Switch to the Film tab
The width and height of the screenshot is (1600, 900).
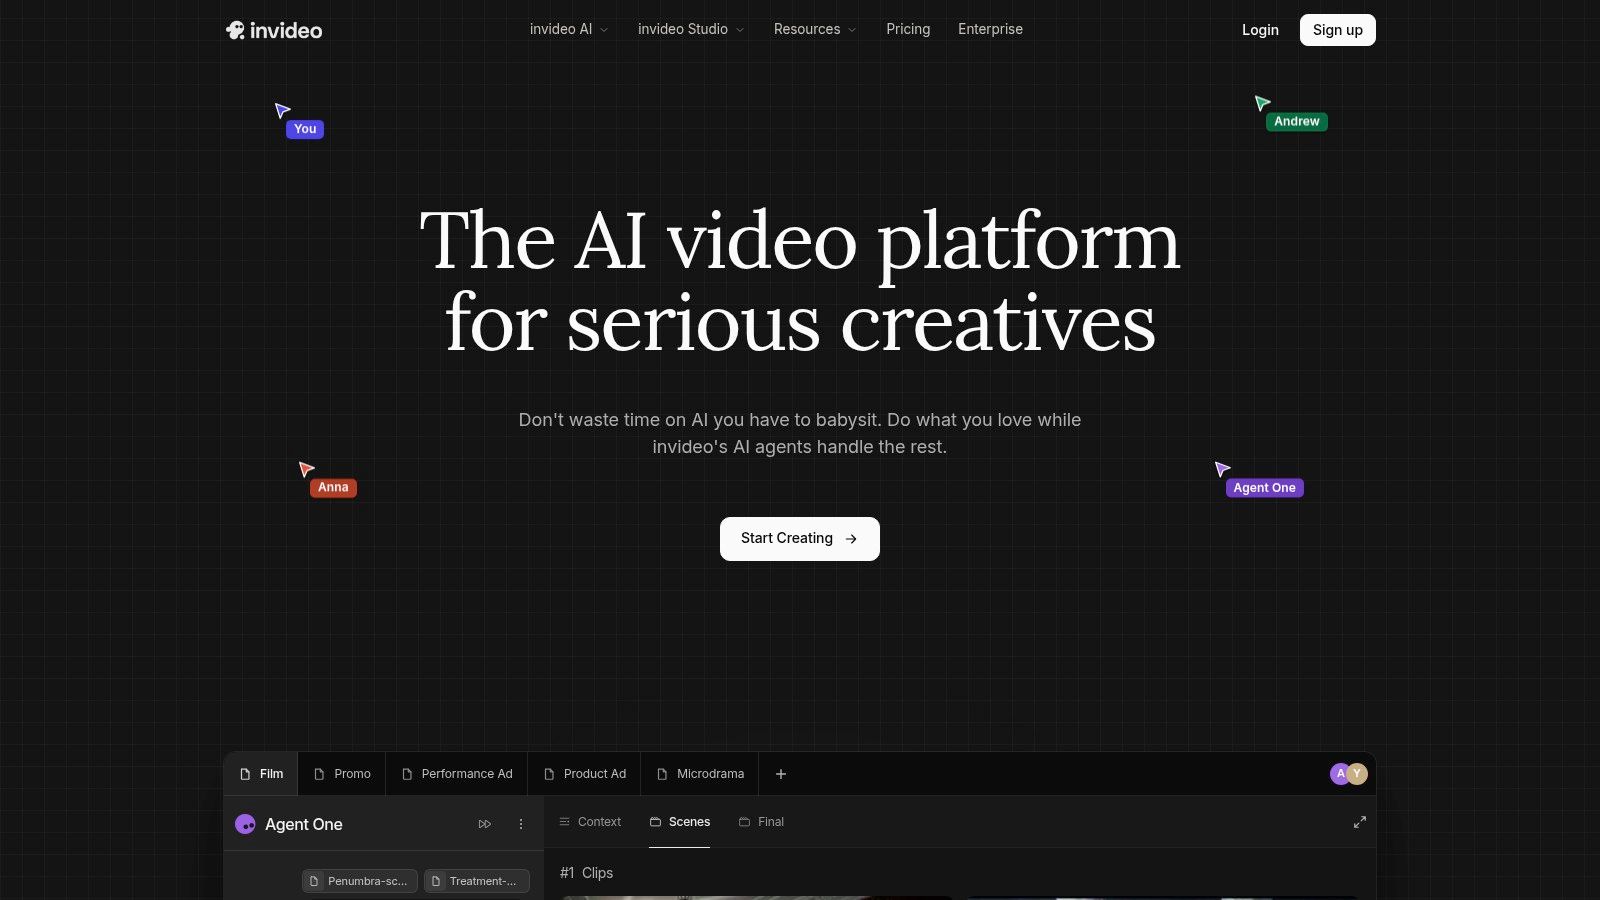tap(261, 774)
